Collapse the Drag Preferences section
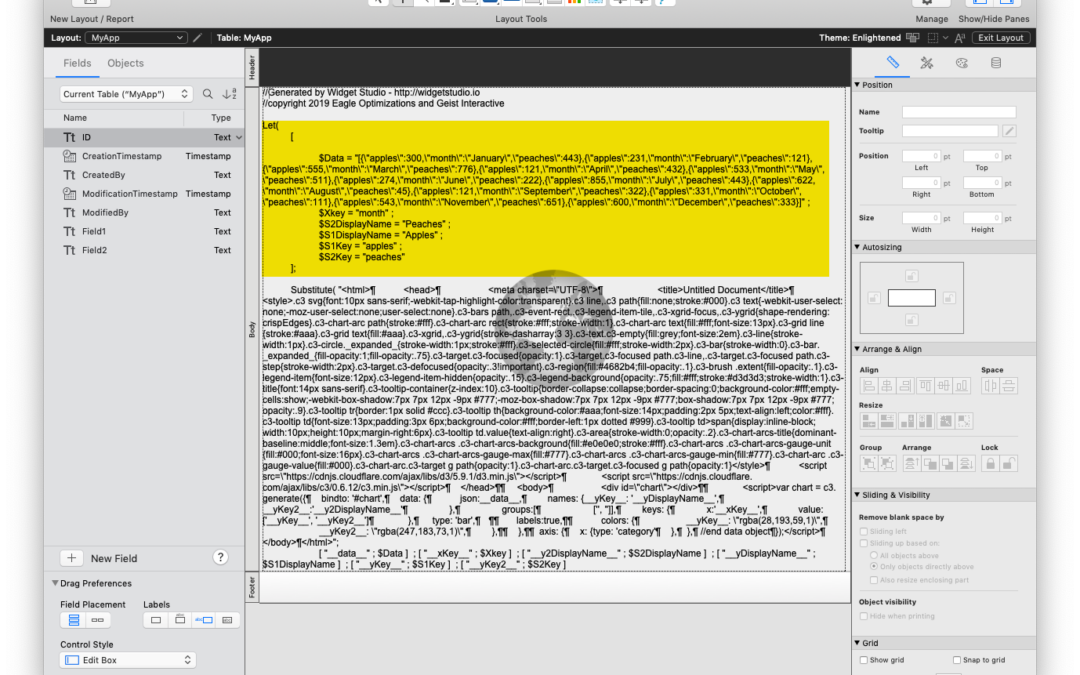This screenshot has width=1080, height=675. [x=55, y=583]
